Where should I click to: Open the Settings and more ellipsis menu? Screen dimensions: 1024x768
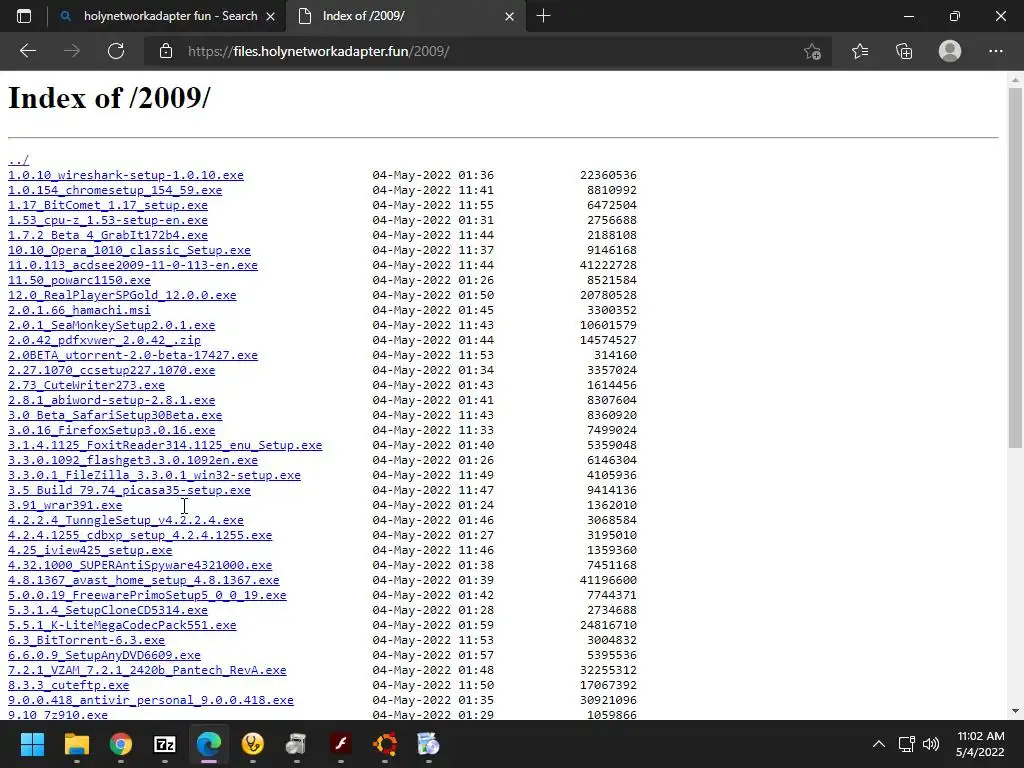tap(995, 51)
